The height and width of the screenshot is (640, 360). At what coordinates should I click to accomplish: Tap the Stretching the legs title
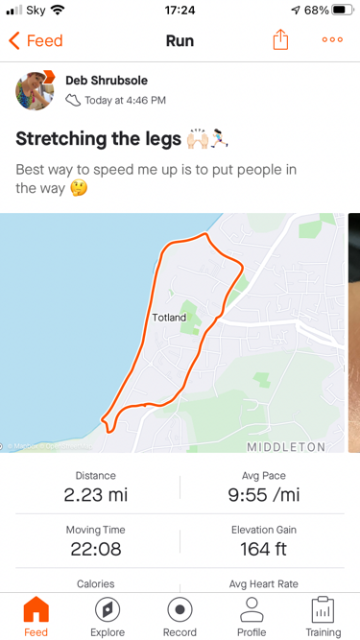click(98, 139)
